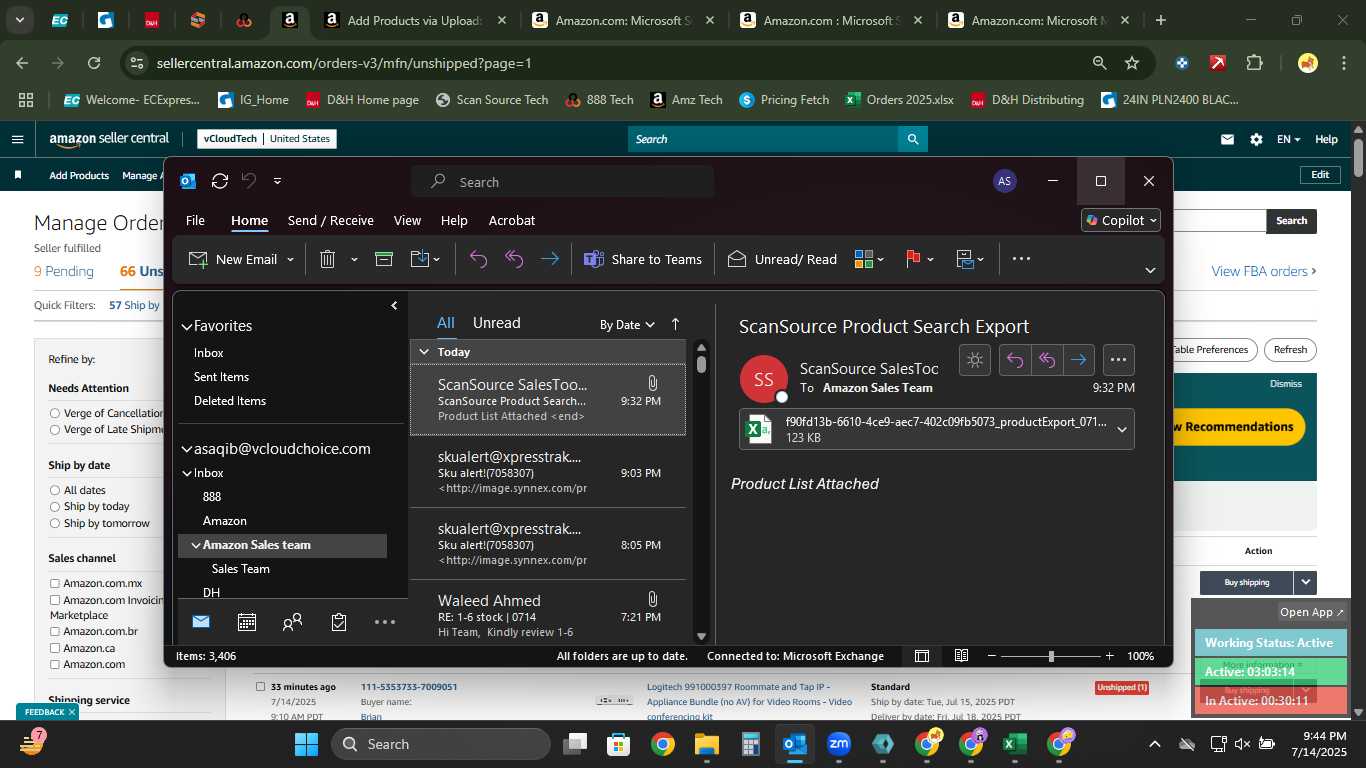Open the View tab in Outlook
Screen dimensions: 1366x768
click(x=407, y=220)
